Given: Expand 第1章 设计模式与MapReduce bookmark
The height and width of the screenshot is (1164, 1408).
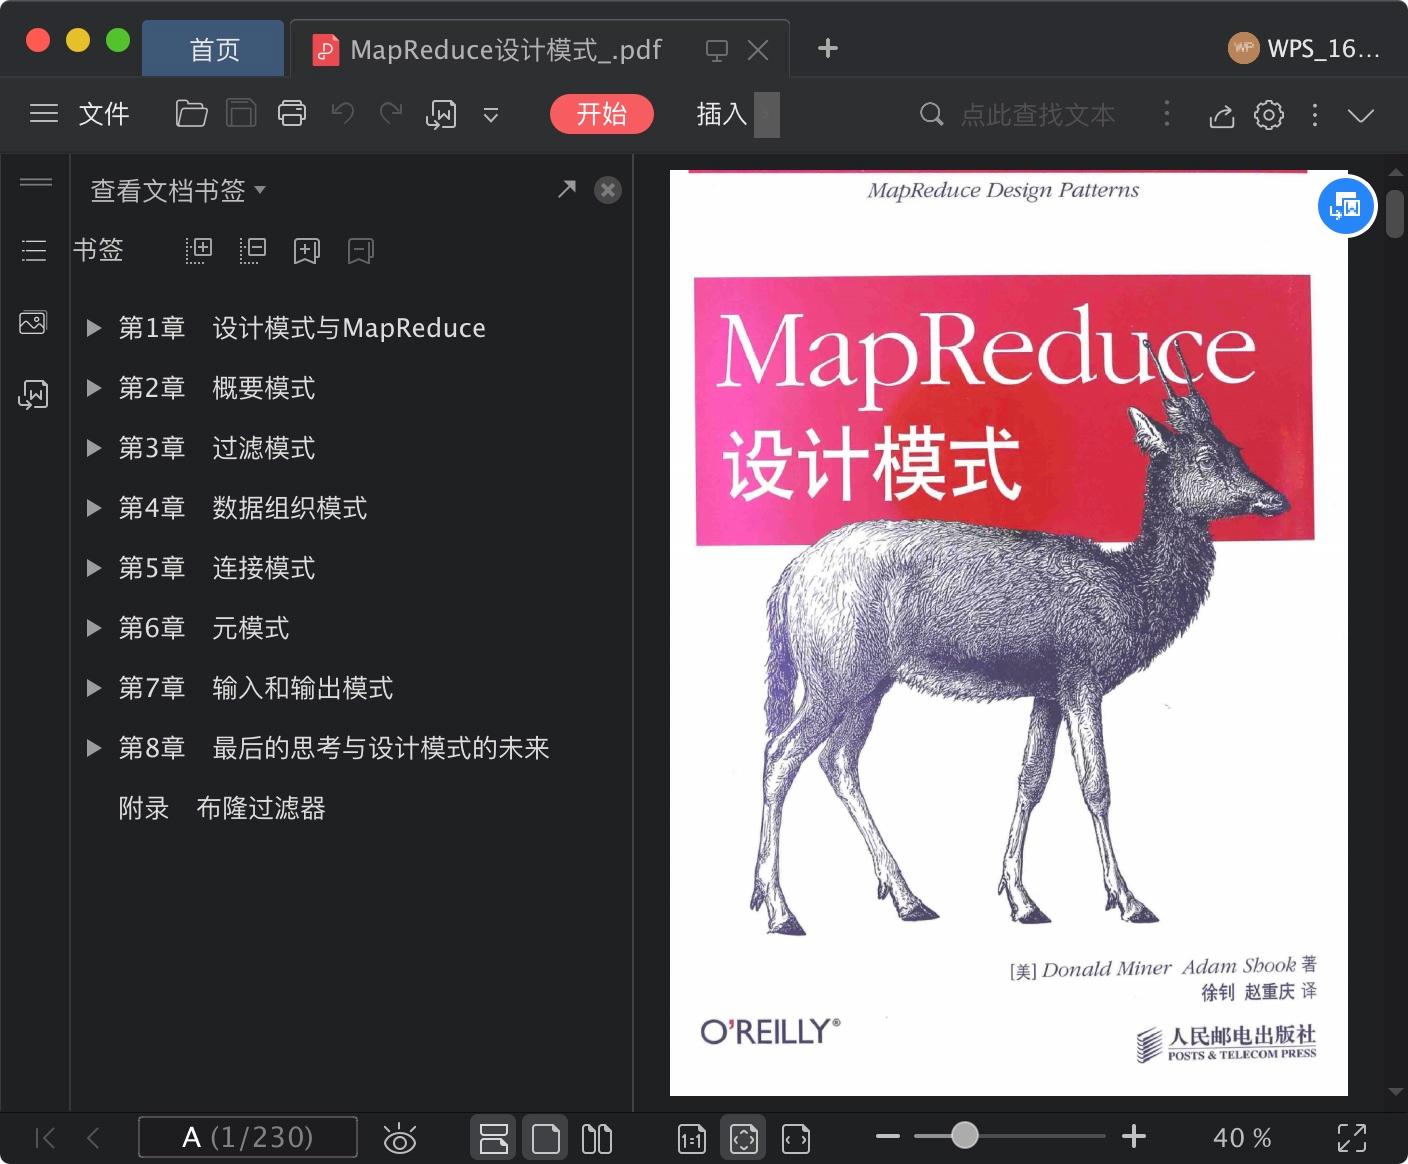Looking at the screenshot, I should tap(94, 328).
